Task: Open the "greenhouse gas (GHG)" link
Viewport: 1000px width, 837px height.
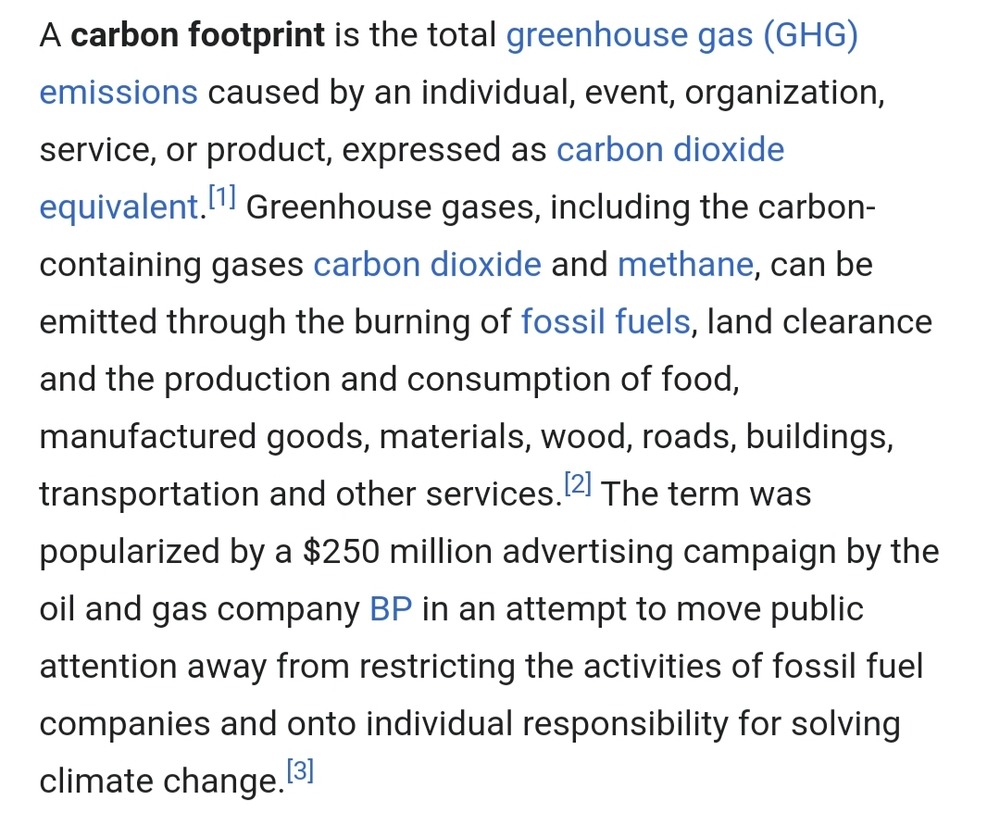Action: [x=682, y=36]
